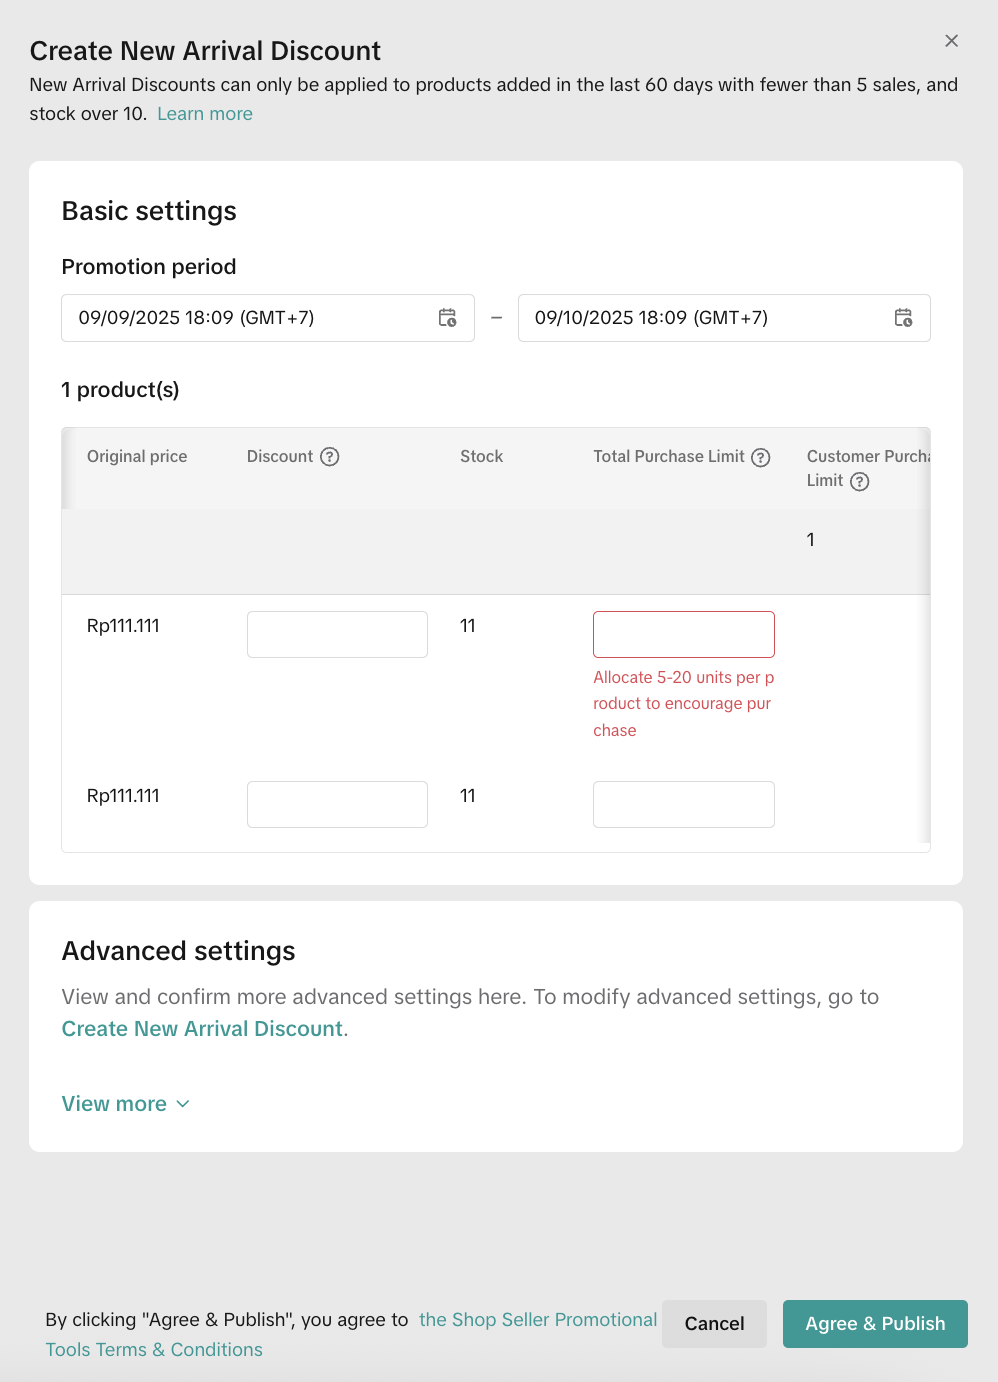
Task: Close the Create New Arrival Discount dialog
Action: (x=951, y=41)
